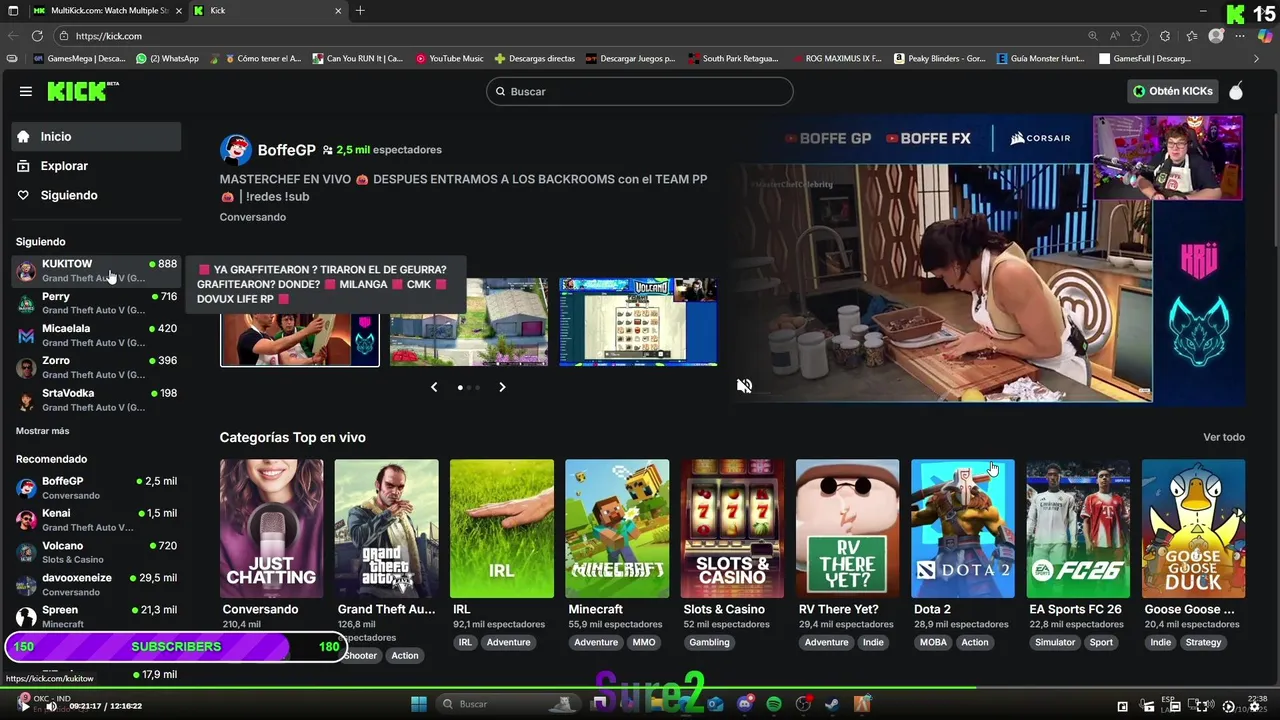Select the Volcano slots carousel thumbnail
The image size is (1280, 720).
point(638,322)
